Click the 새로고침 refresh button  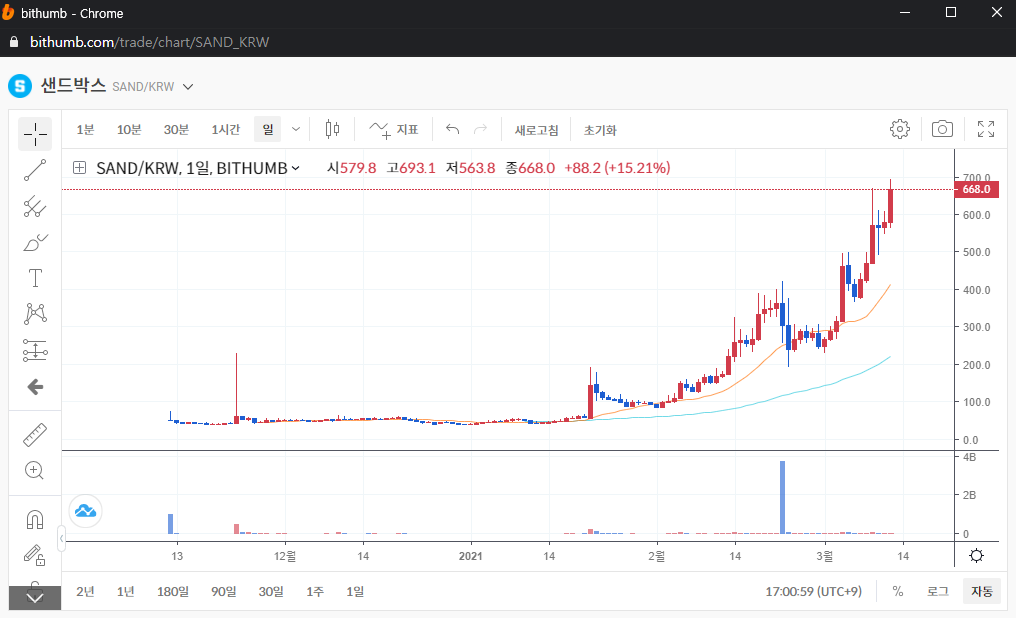click(537, 130)
